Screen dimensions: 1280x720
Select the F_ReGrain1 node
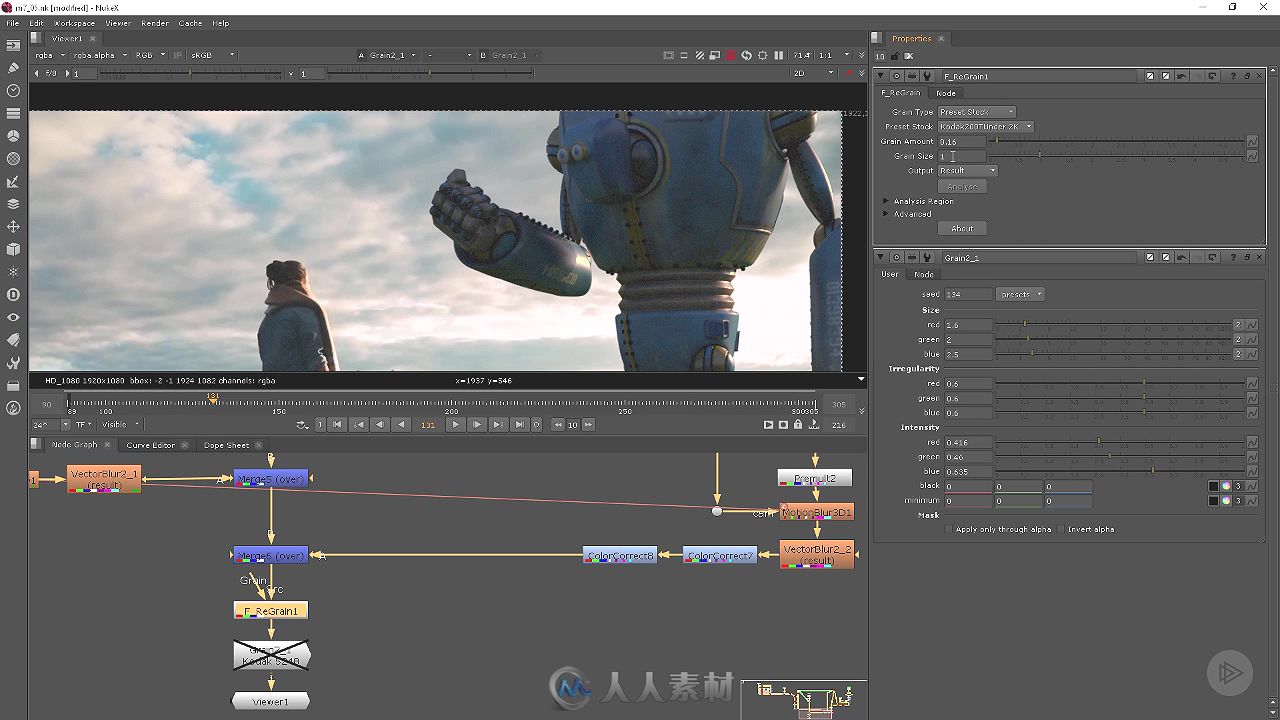click(271, 611)
